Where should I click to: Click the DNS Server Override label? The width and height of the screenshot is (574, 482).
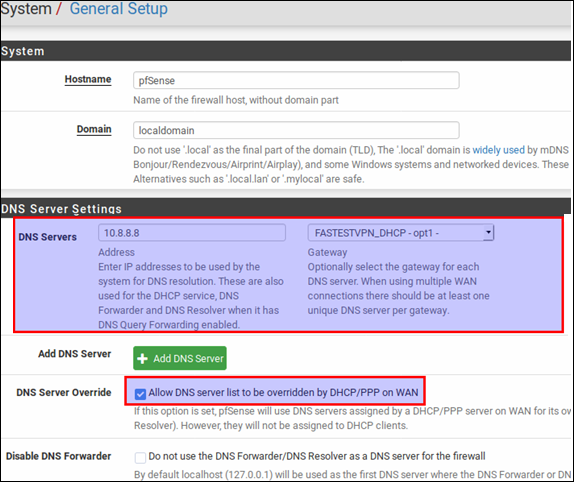(x=64, y=392)
